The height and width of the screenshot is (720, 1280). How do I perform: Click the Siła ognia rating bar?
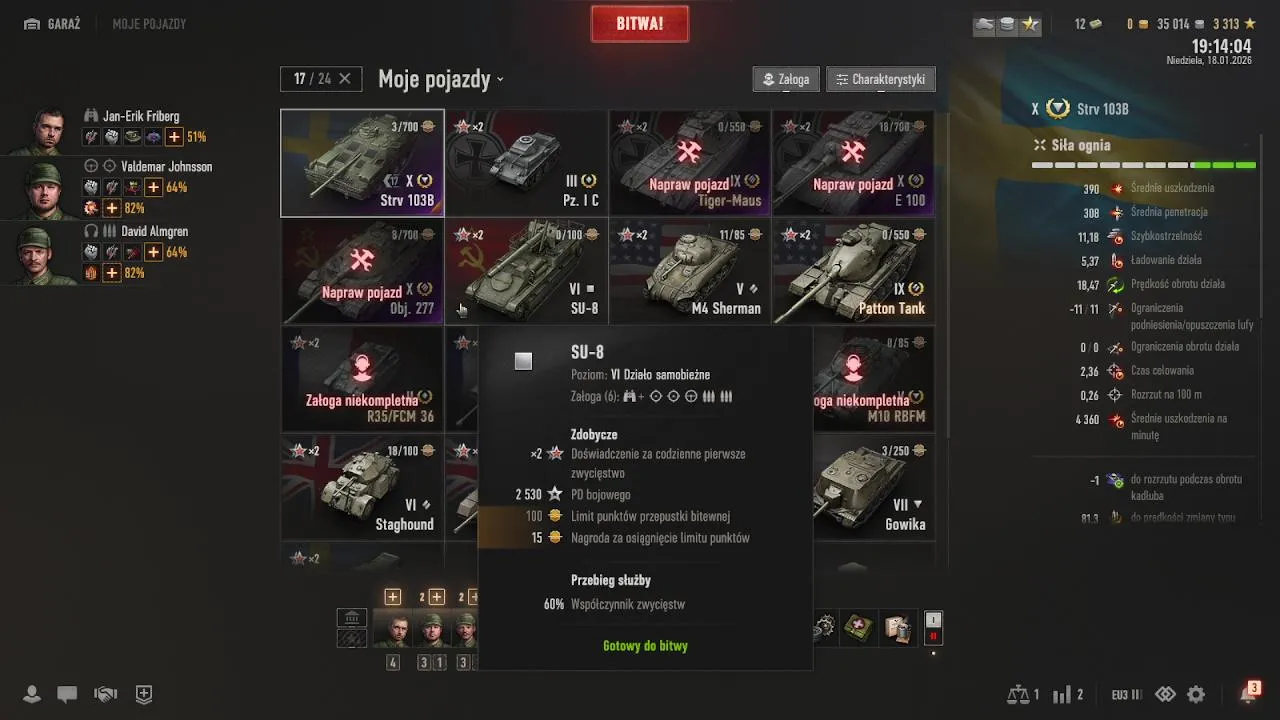(1144, 165)
